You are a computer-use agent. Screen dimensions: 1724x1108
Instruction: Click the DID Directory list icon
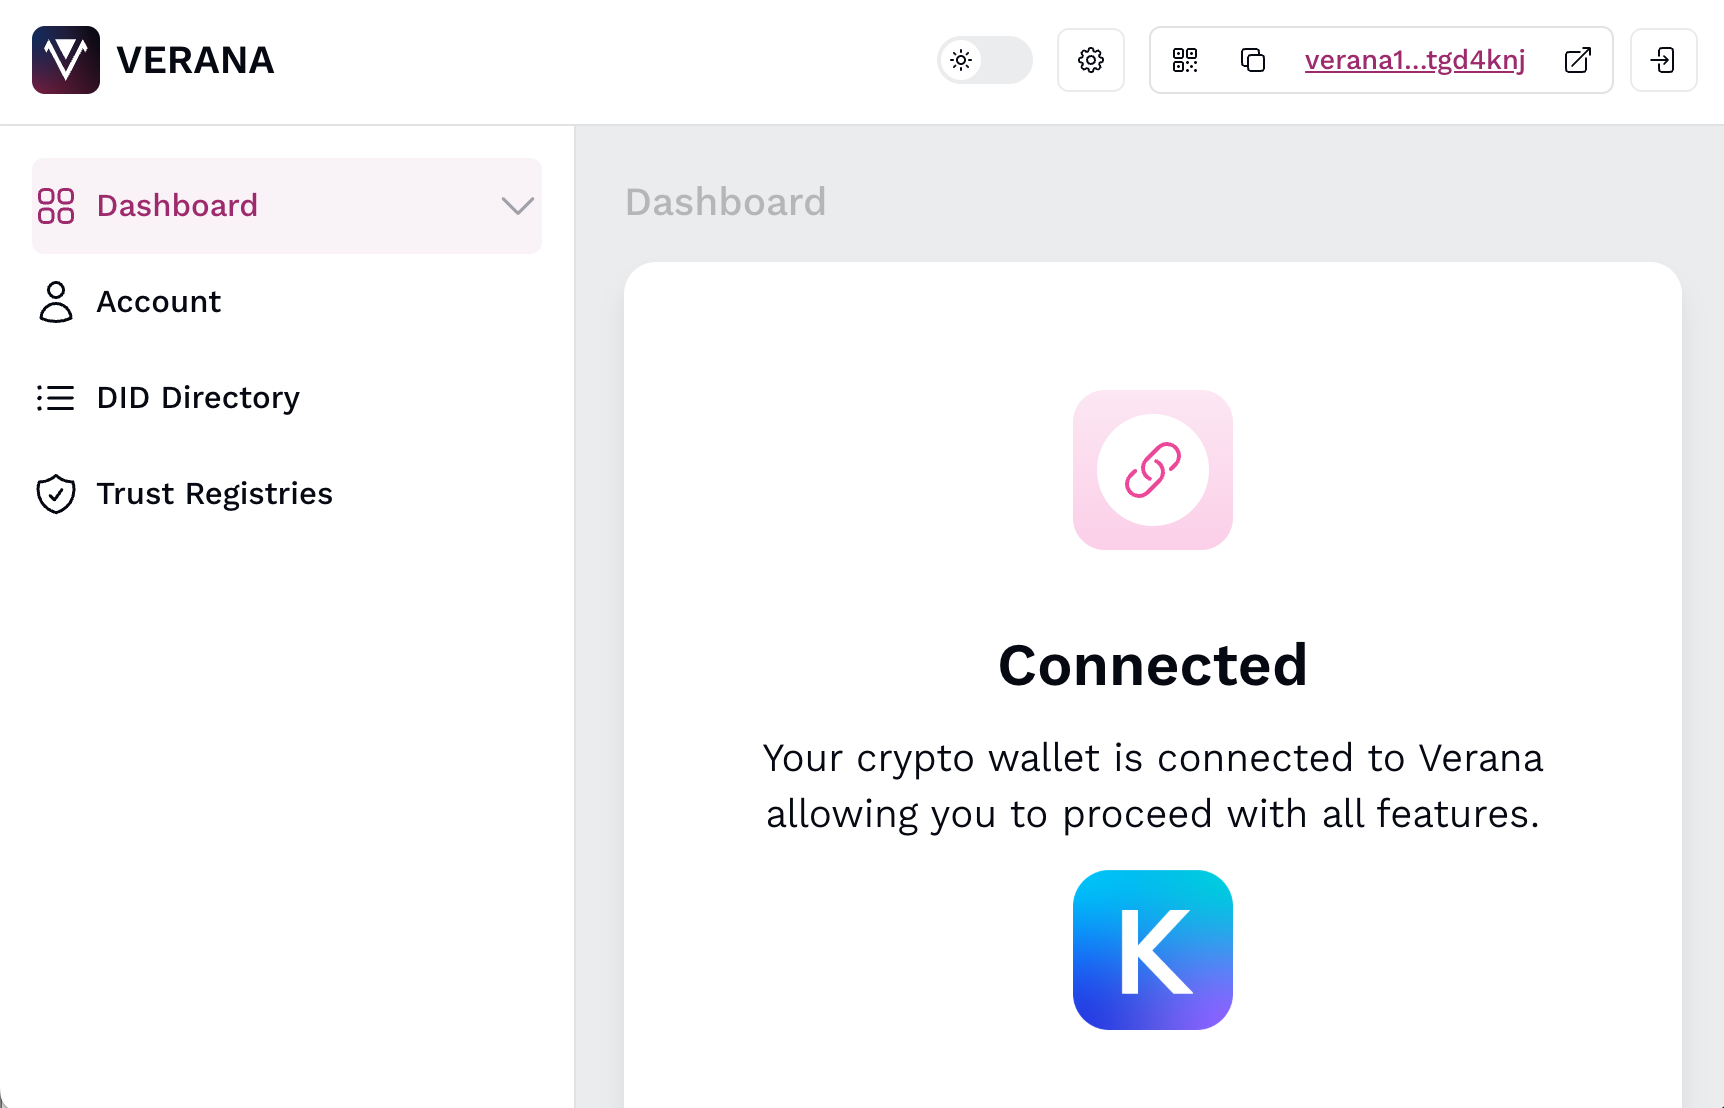click(x=56, y=397)
